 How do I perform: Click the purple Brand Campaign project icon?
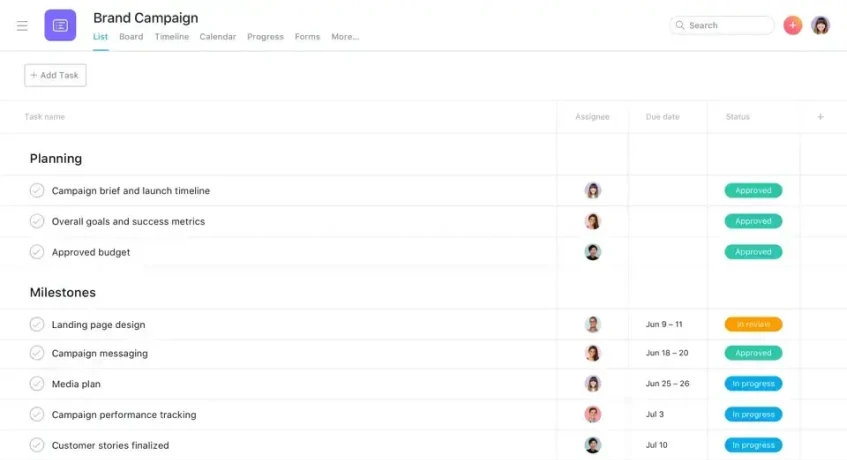point(60,26)
